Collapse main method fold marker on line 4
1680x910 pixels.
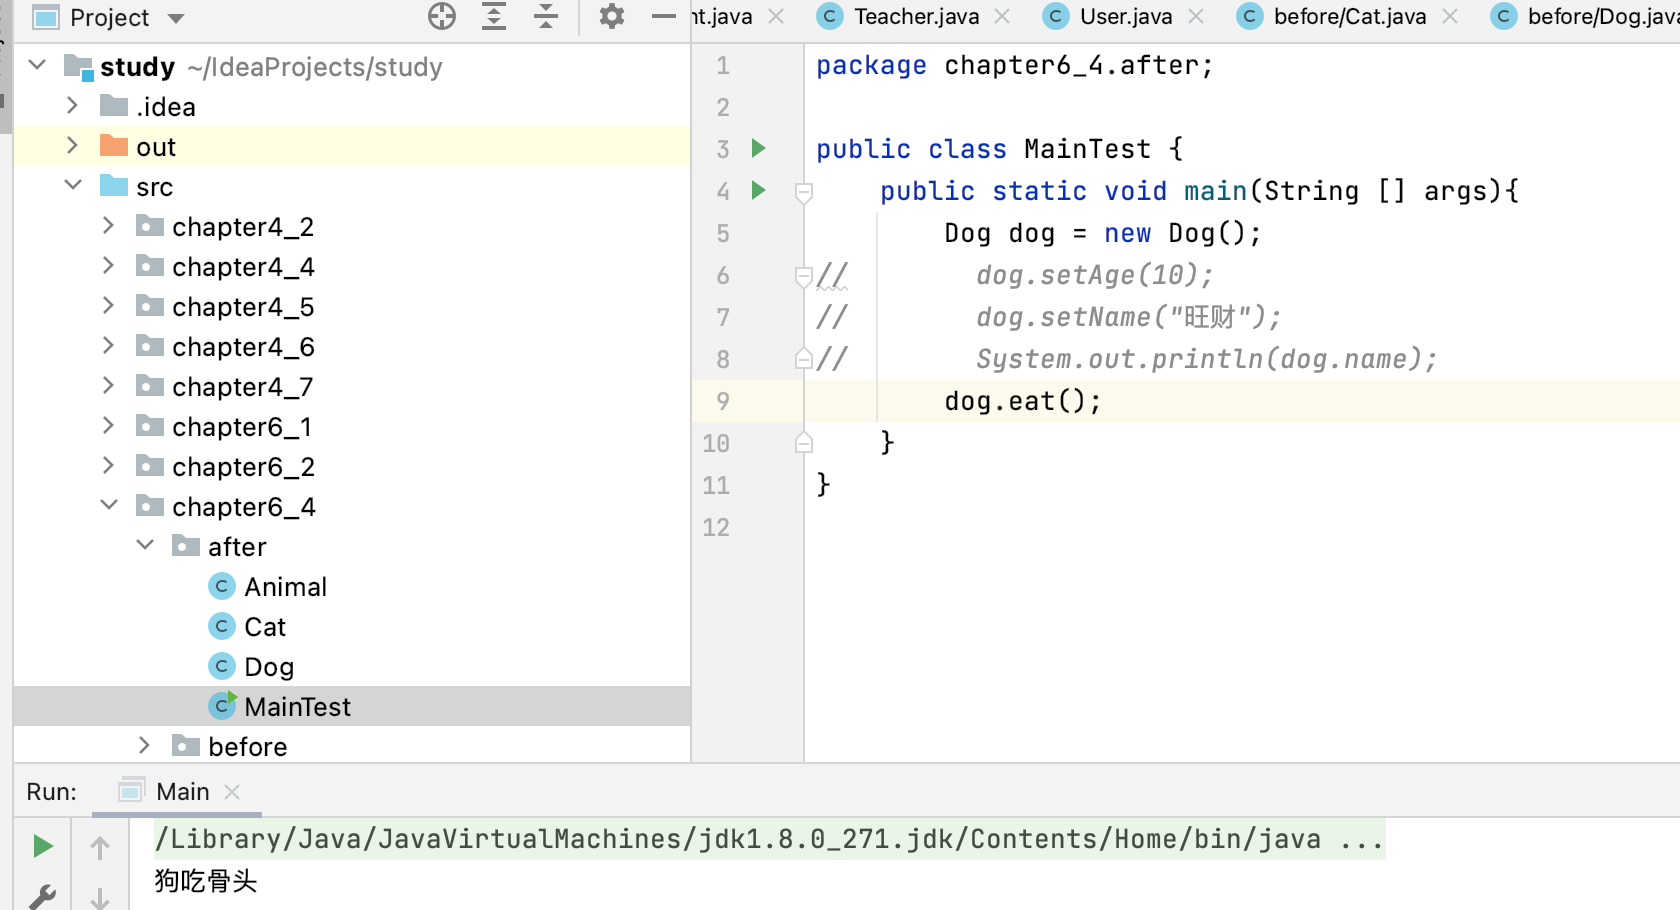(803, 192)
